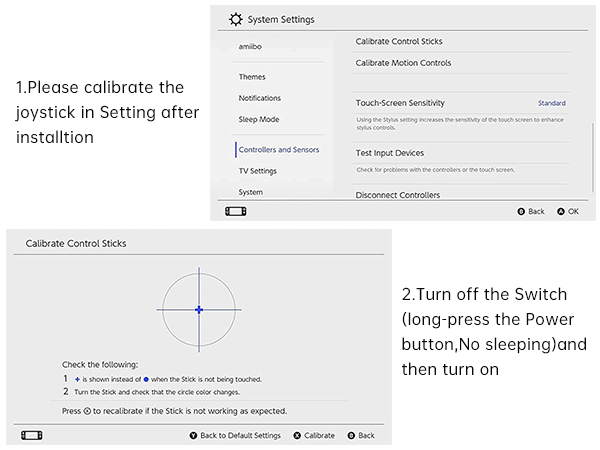Click 'Turn the Stick and check' instruction
This screenshot has height=450, width=600.
[x=157, y=392]
